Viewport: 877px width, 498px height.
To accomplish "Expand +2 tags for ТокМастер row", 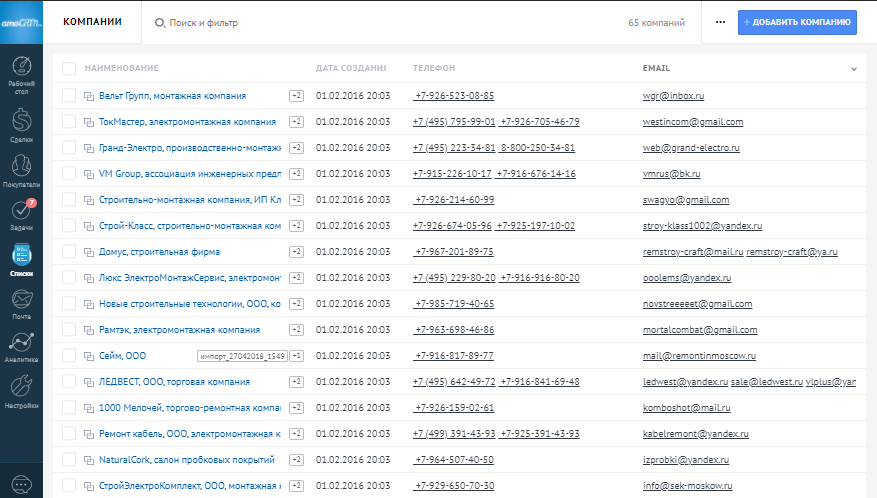I will (296, 122).
